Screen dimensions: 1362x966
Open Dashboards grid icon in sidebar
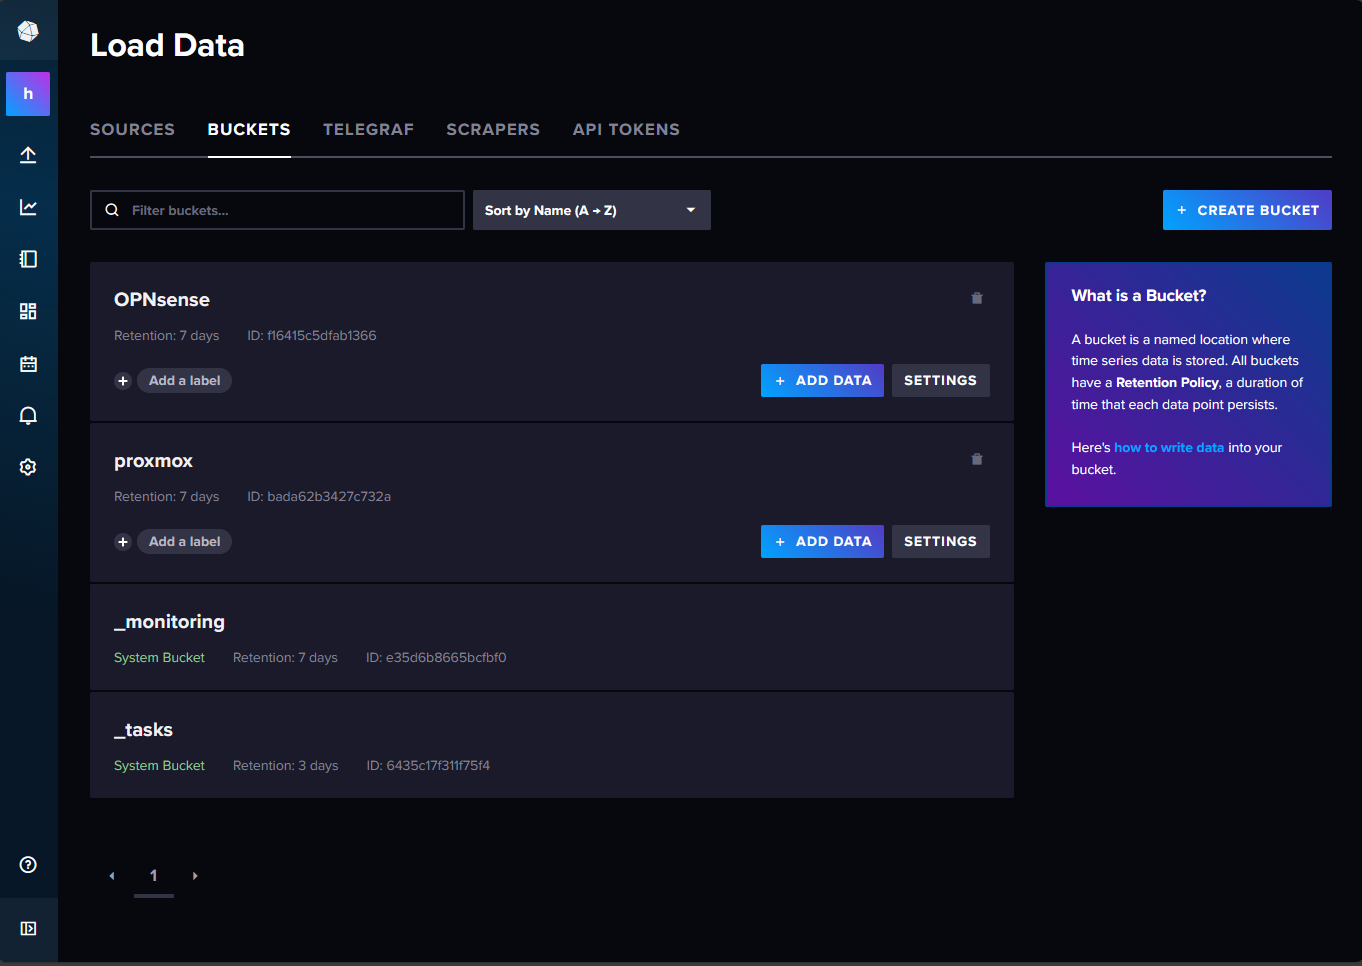click(28, 311)
